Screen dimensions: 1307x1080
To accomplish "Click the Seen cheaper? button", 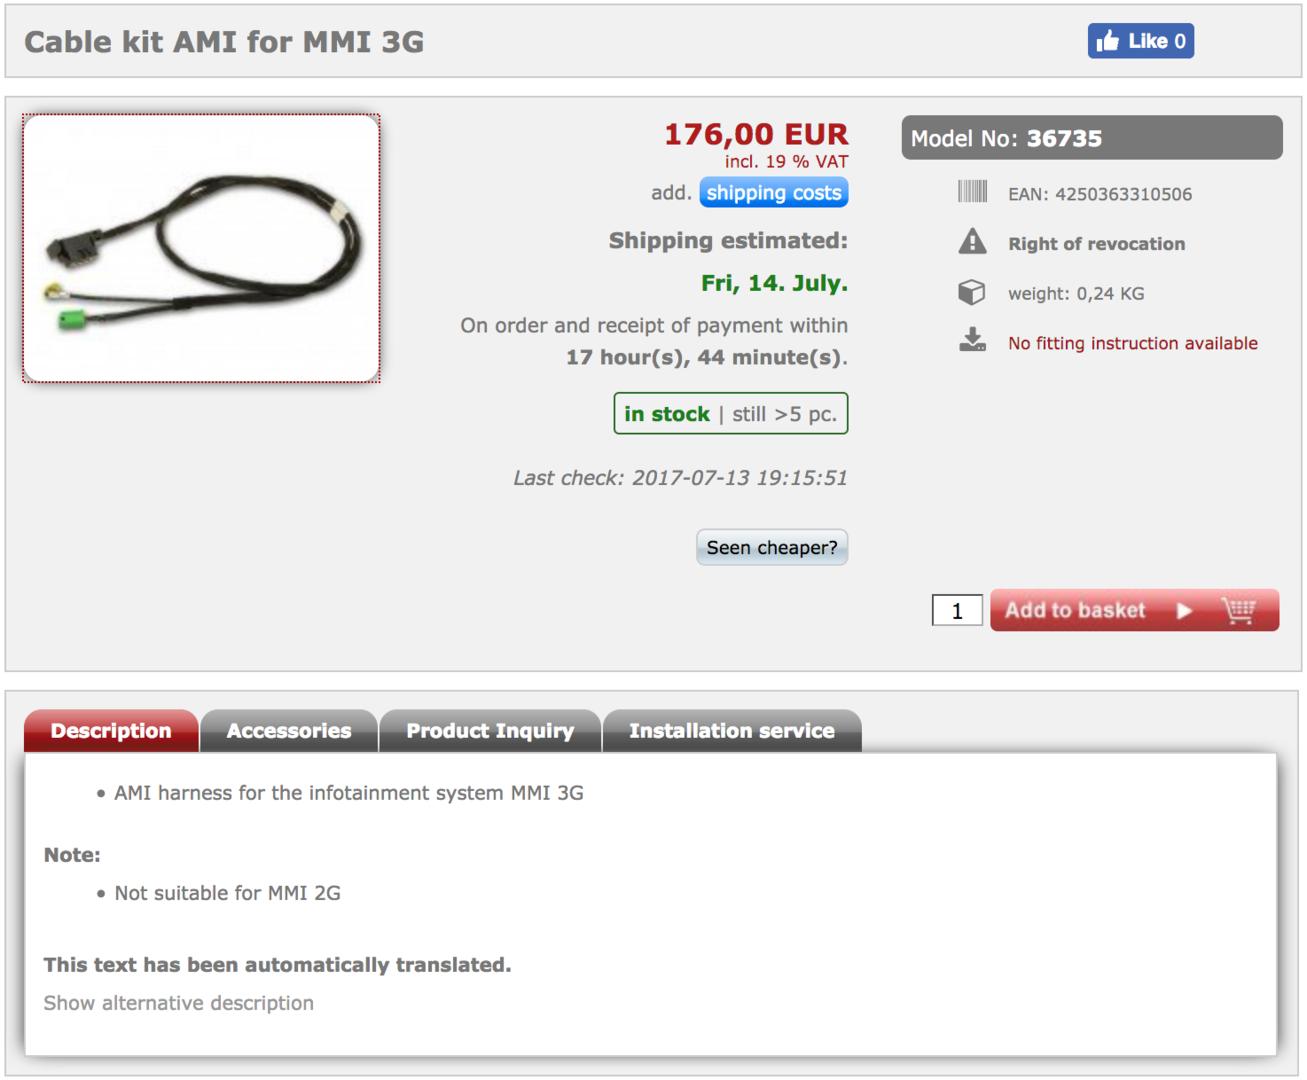I will click(772, 547).
